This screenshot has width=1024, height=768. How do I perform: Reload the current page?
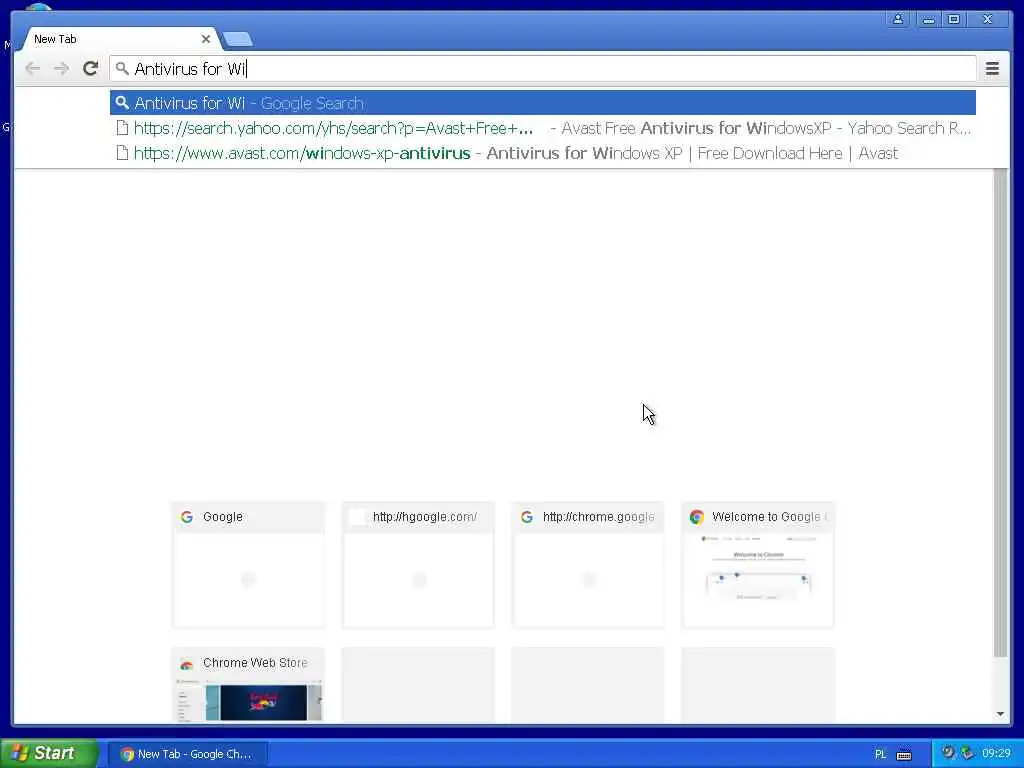(90, 69)
